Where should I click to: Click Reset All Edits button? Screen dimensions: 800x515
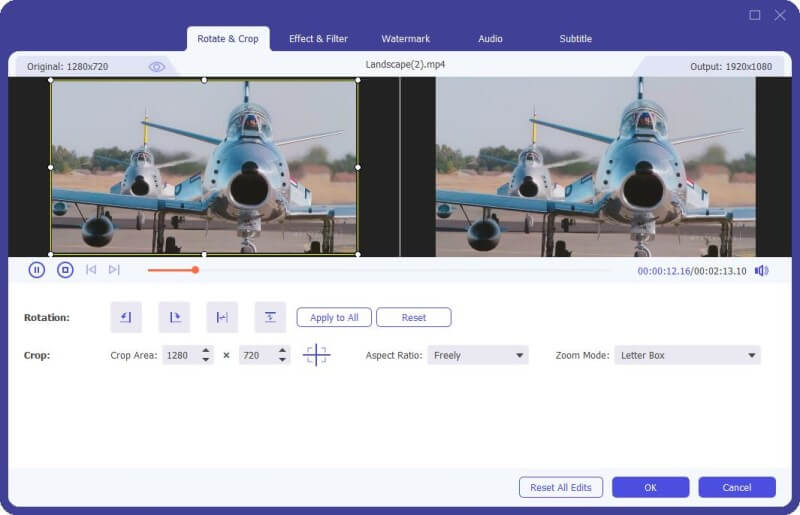point(561,487)
